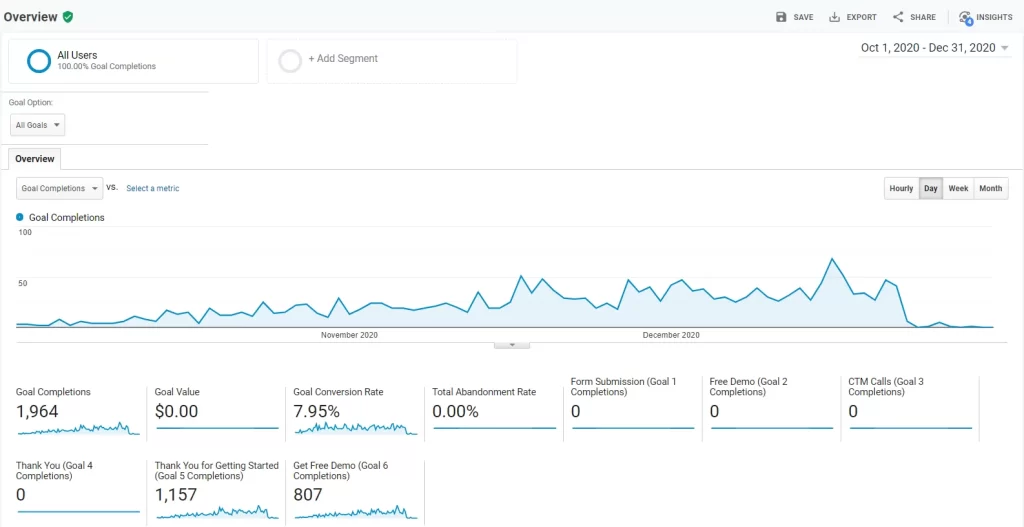The height and width of the screenshot is (527, 1024).
Task: Switch graph to Month view
Action: (x=990, y=188)
